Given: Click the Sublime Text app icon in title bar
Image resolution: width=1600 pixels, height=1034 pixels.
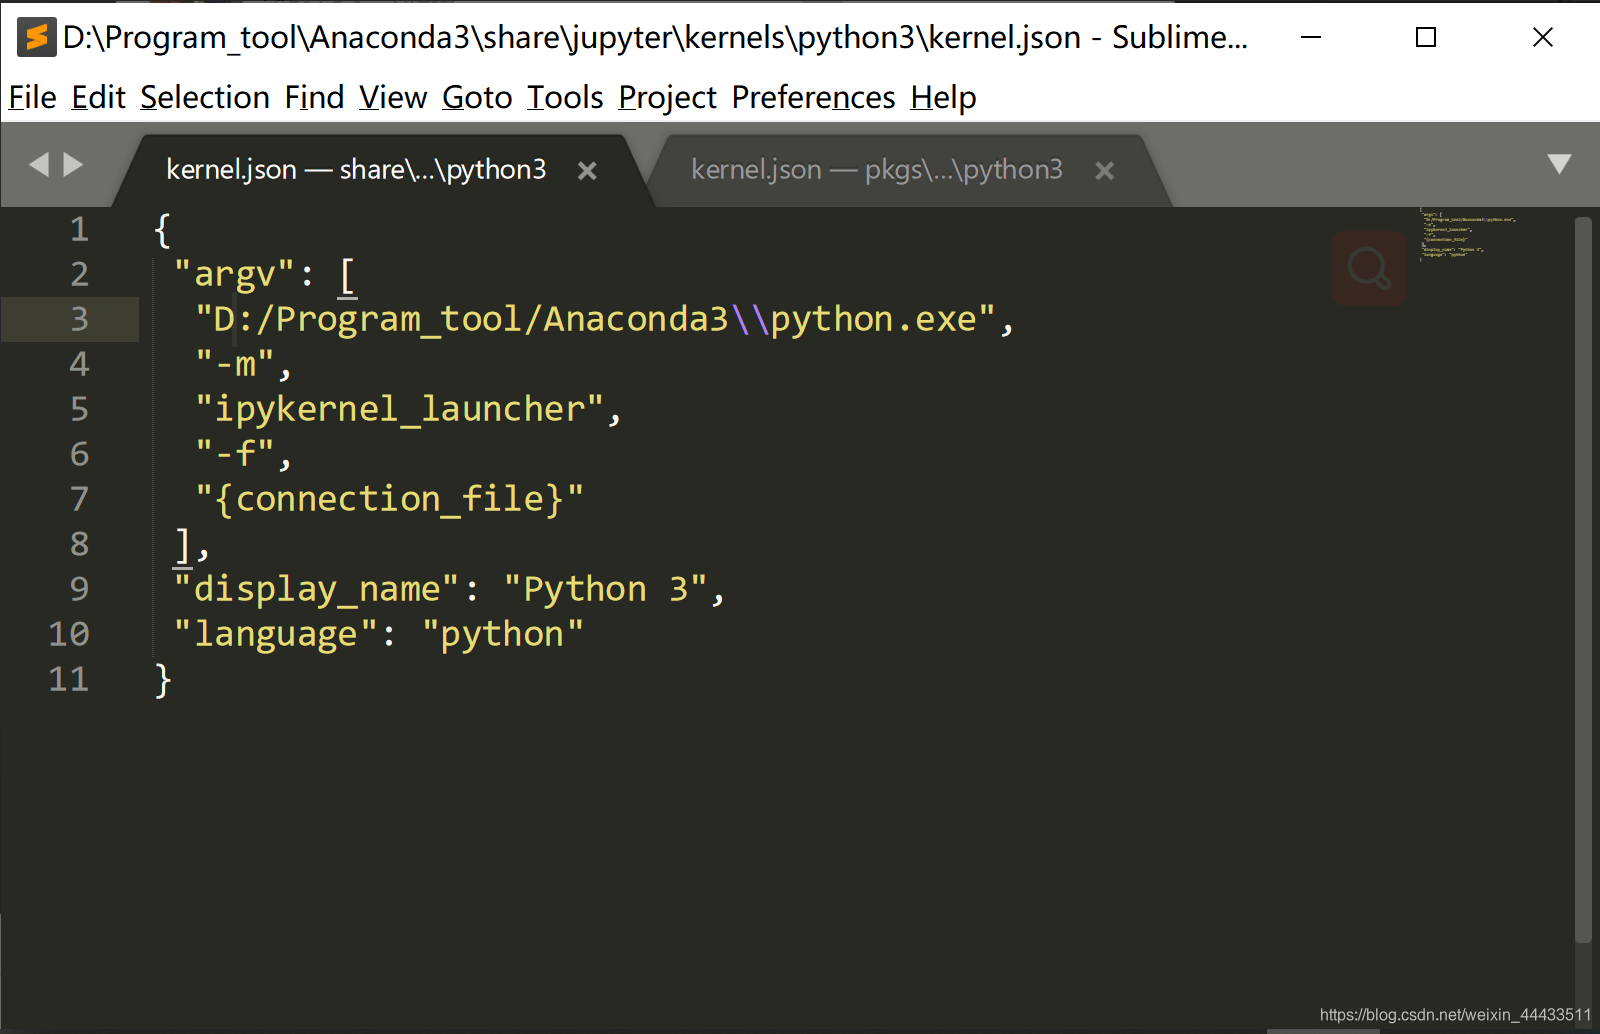Looking at the screenshot, I should (36, 37).
